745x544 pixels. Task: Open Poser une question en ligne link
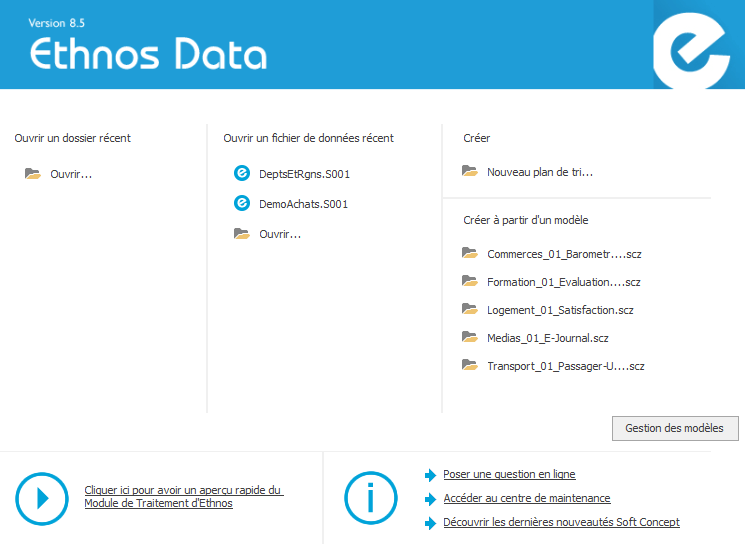[x=509, y=474]
